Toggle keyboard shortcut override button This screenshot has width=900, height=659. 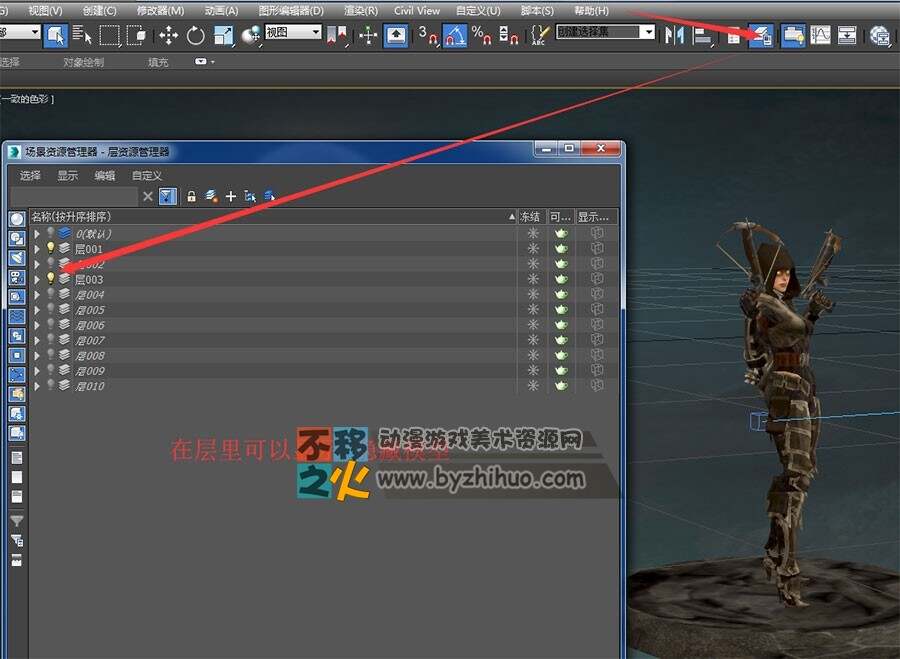point(396,36)
